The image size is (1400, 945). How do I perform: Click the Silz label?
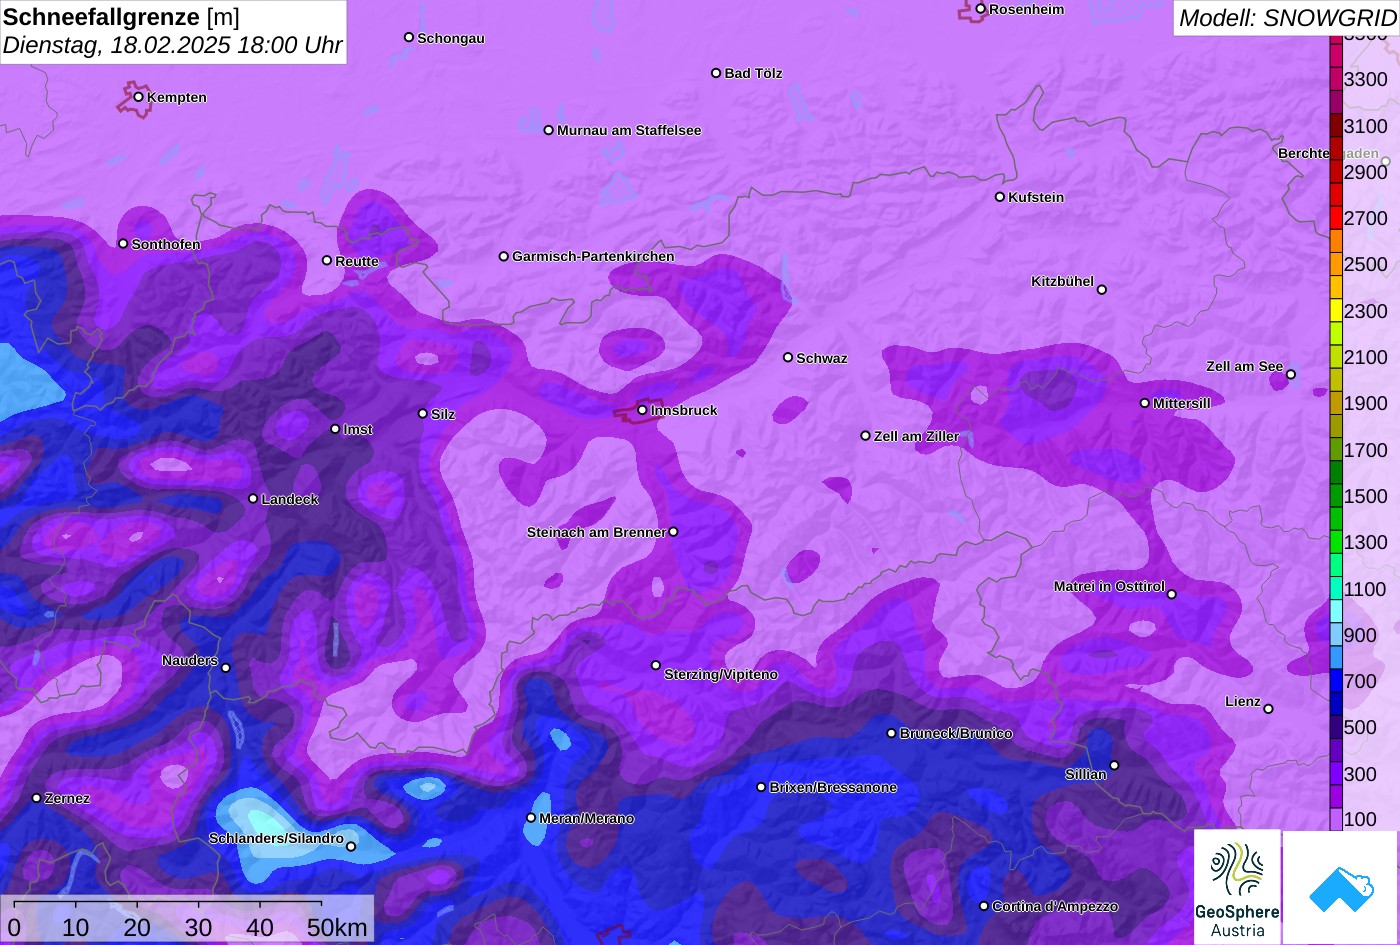pos(443,414)
